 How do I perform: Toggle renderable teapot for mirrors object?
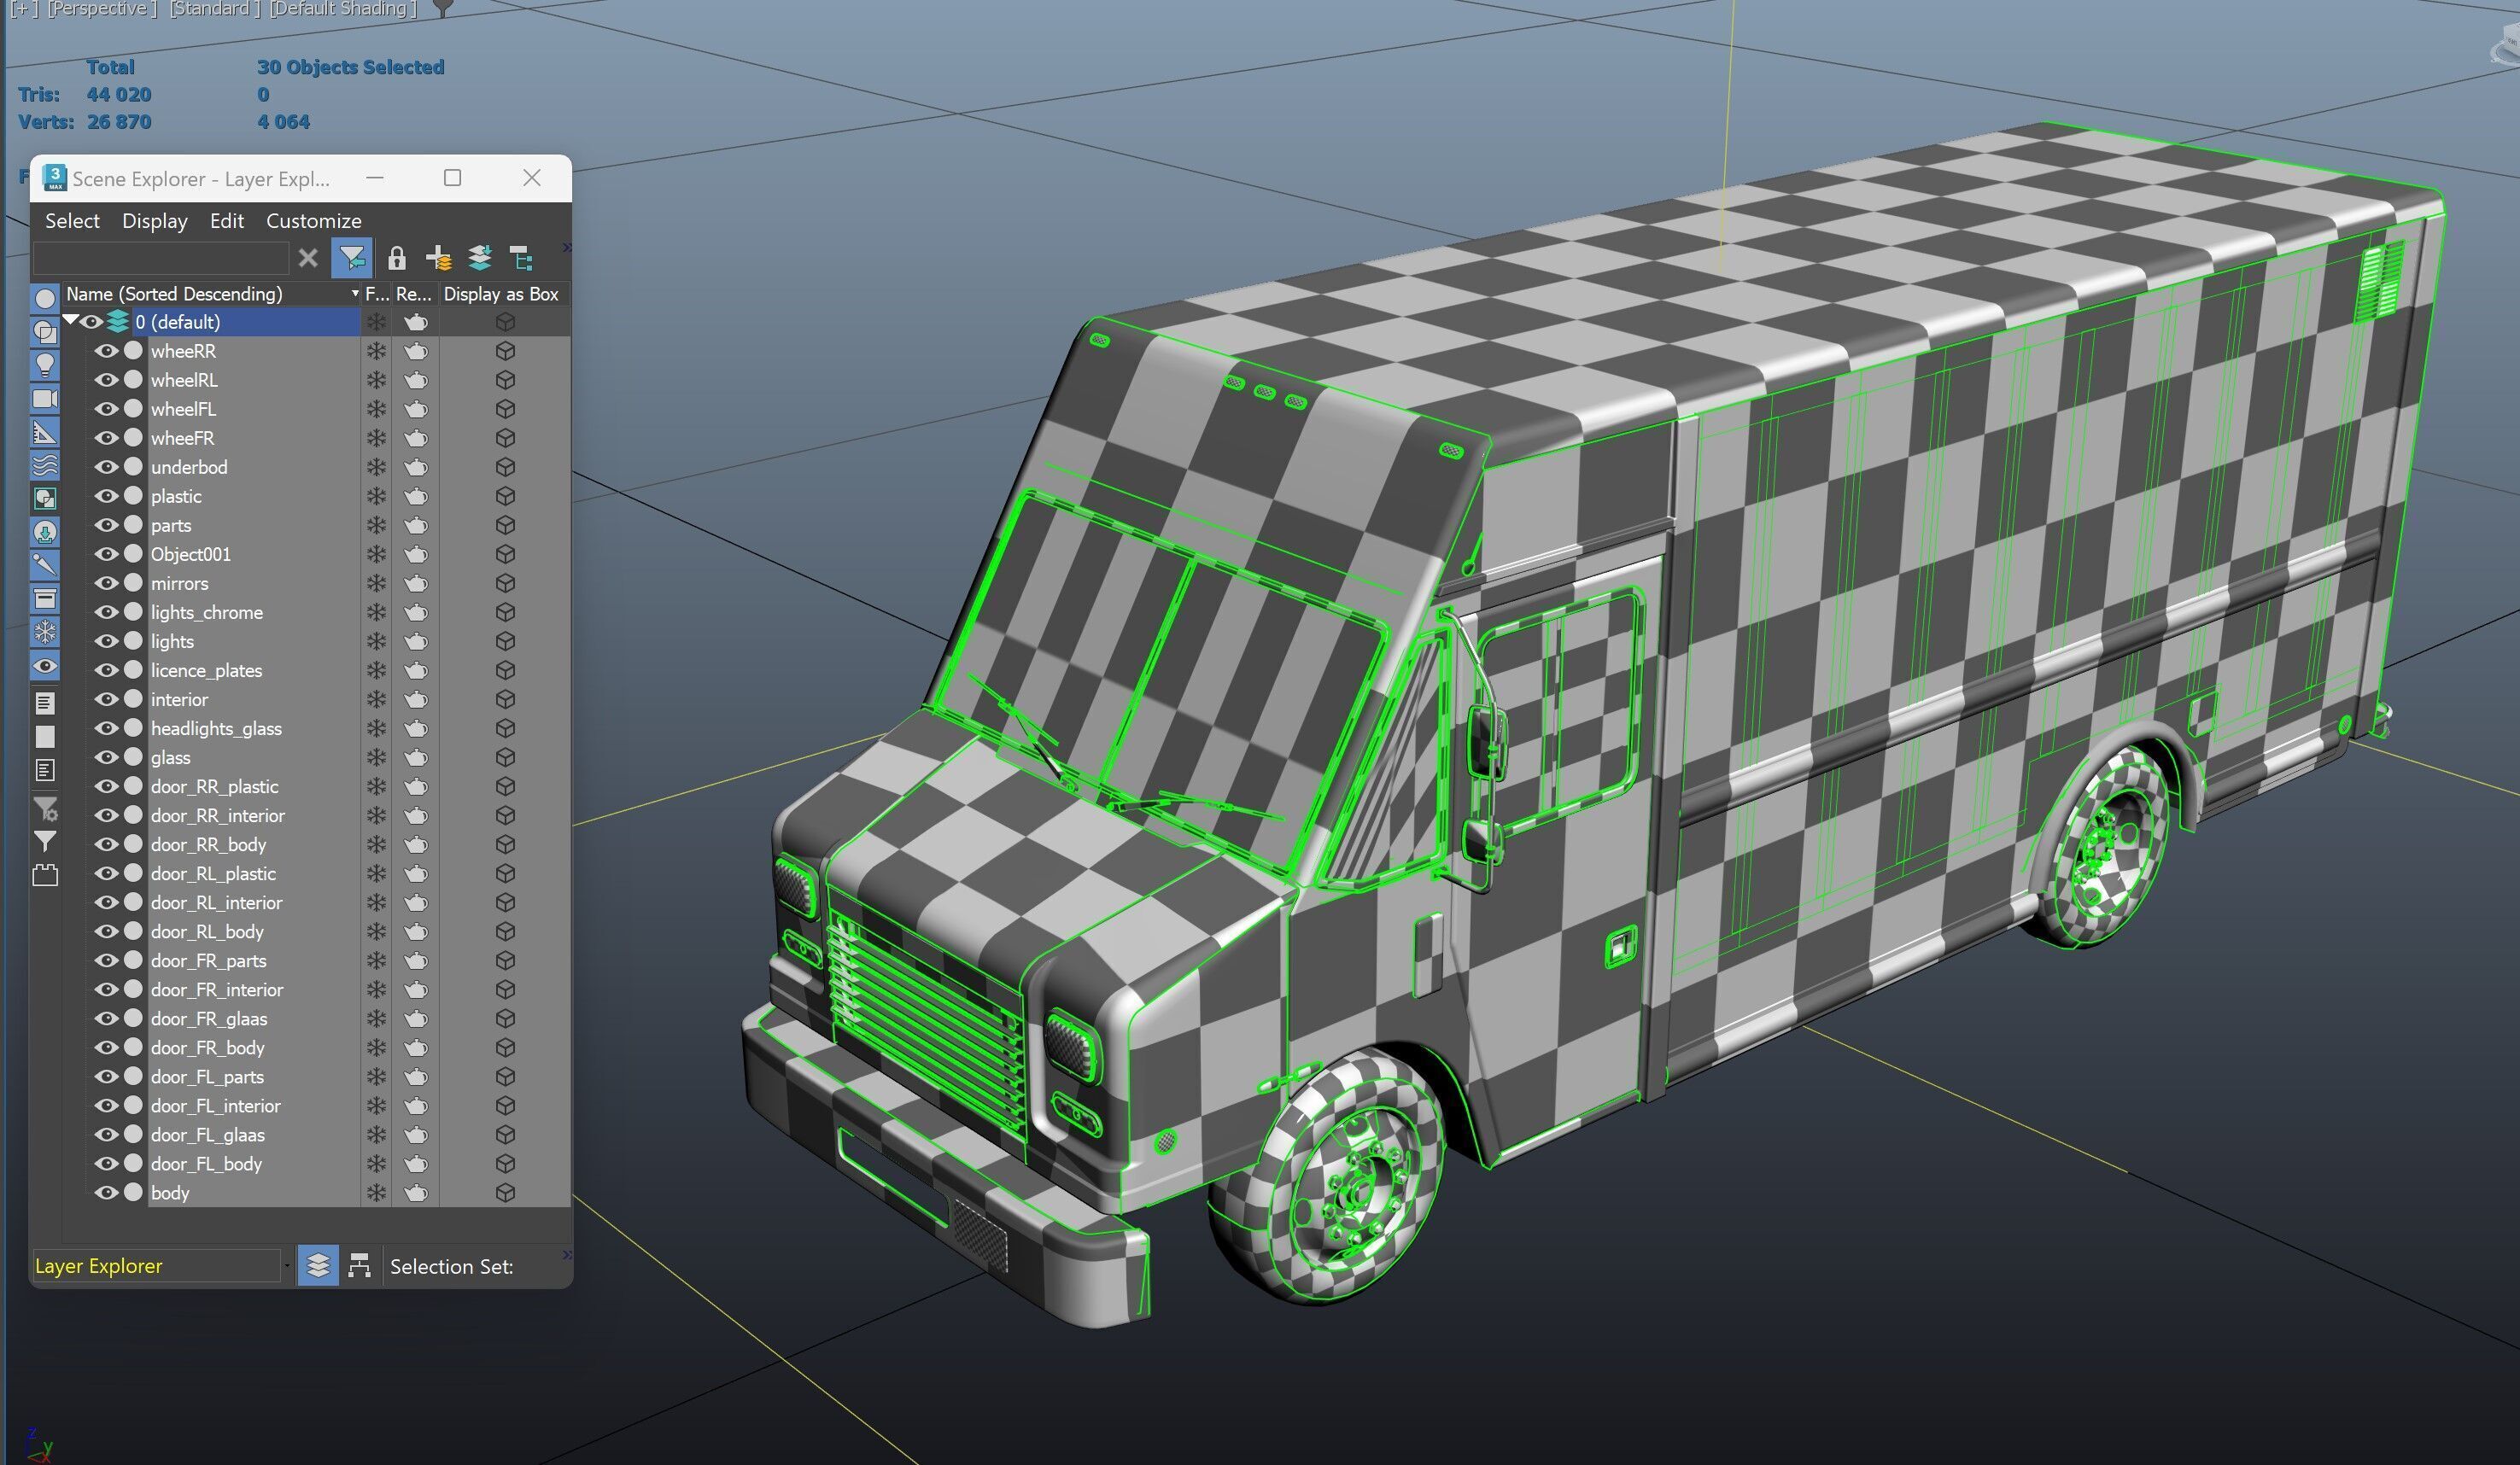pyautogui.click(x=416, y=583)
